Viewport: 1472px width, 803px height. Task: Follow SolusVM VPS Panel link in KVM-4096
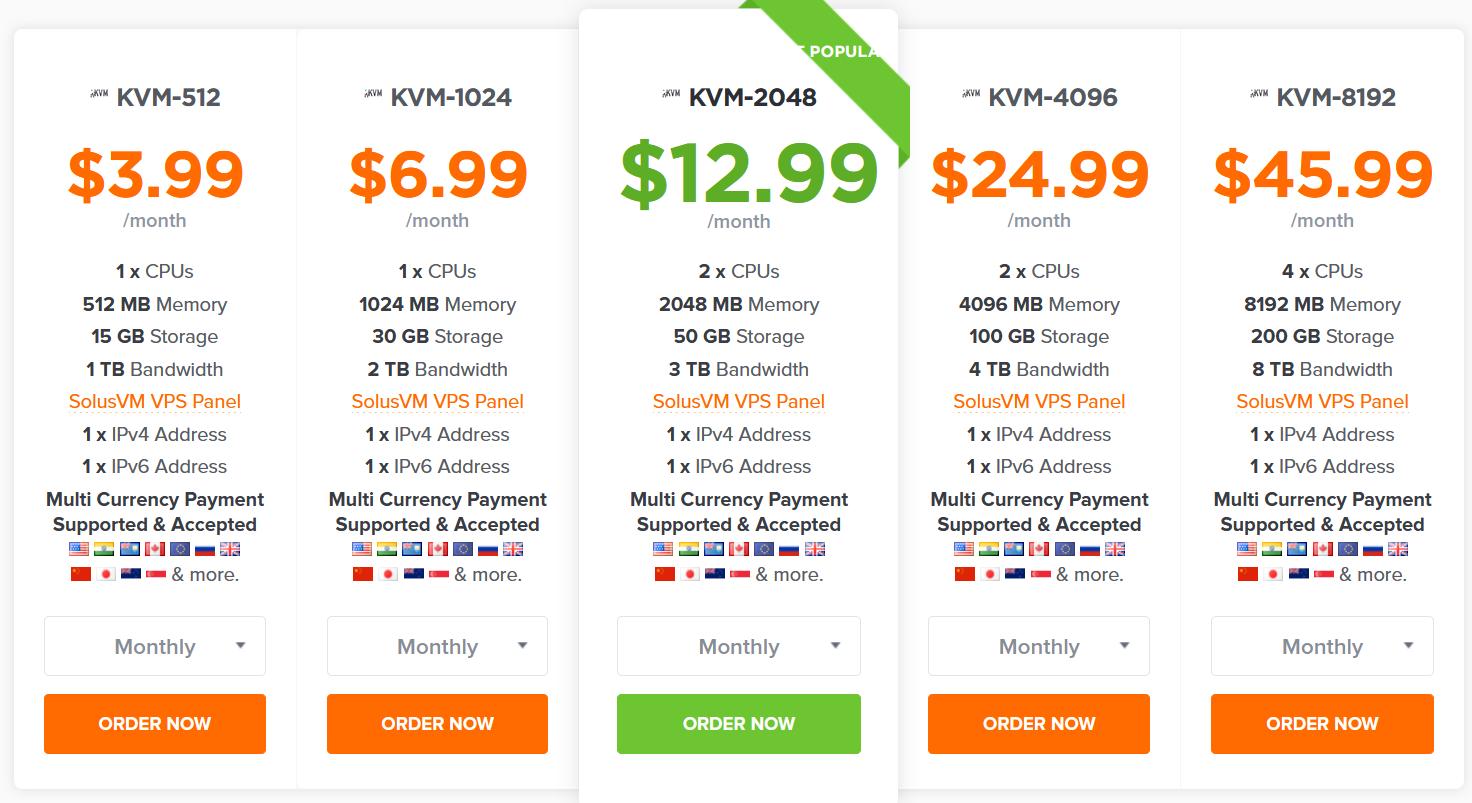[x=1039, y=402]
